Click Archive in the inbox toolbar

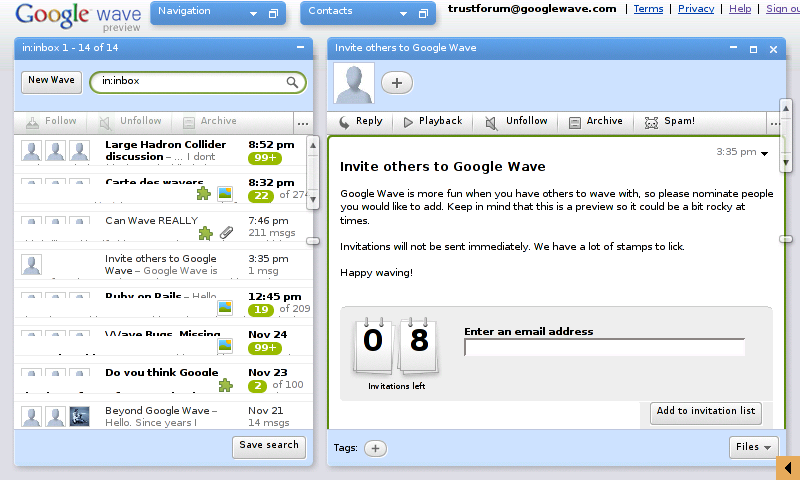[x=210, y=121]
